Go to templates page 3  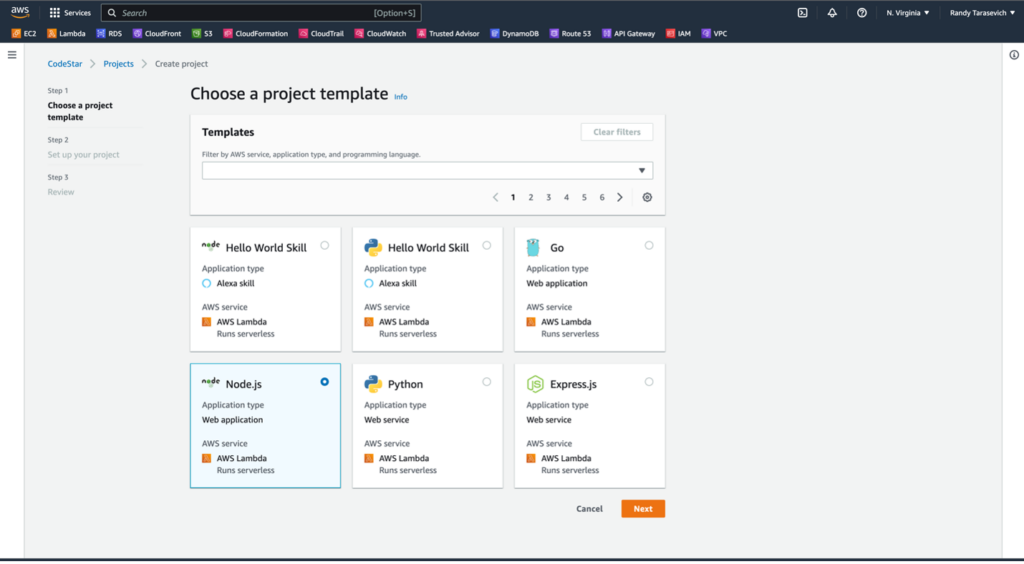(x=549, y=197)
